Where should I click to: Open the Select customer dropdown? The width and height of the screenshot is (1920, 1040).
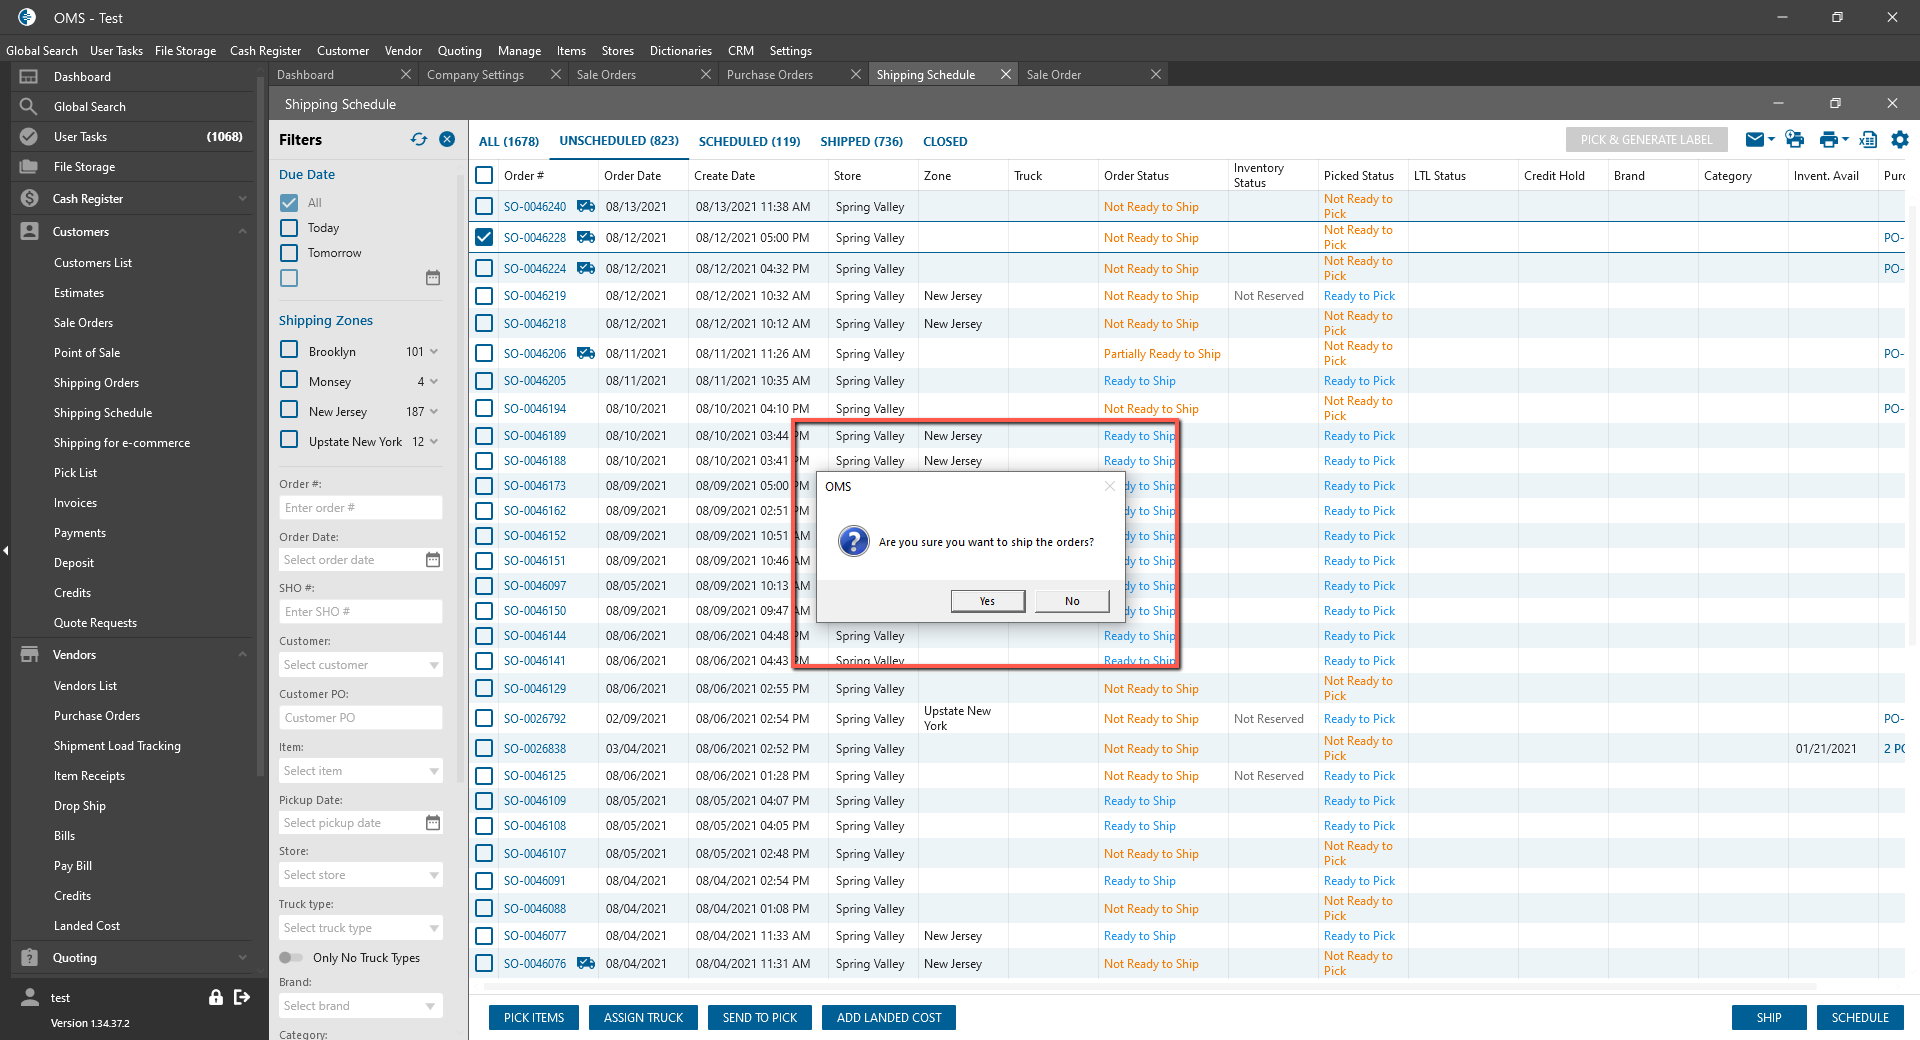click(x=360, y=665)
